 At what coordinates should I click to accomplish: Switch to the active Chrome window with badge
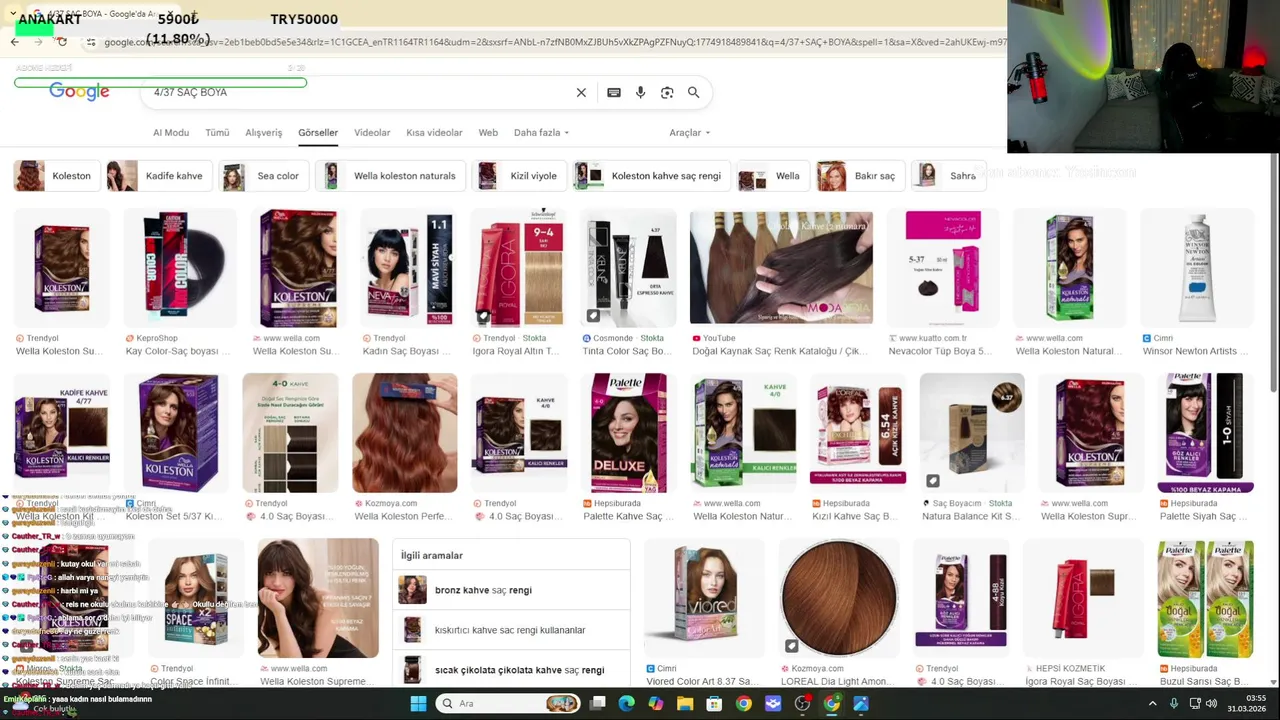click(x=832, y=703)
